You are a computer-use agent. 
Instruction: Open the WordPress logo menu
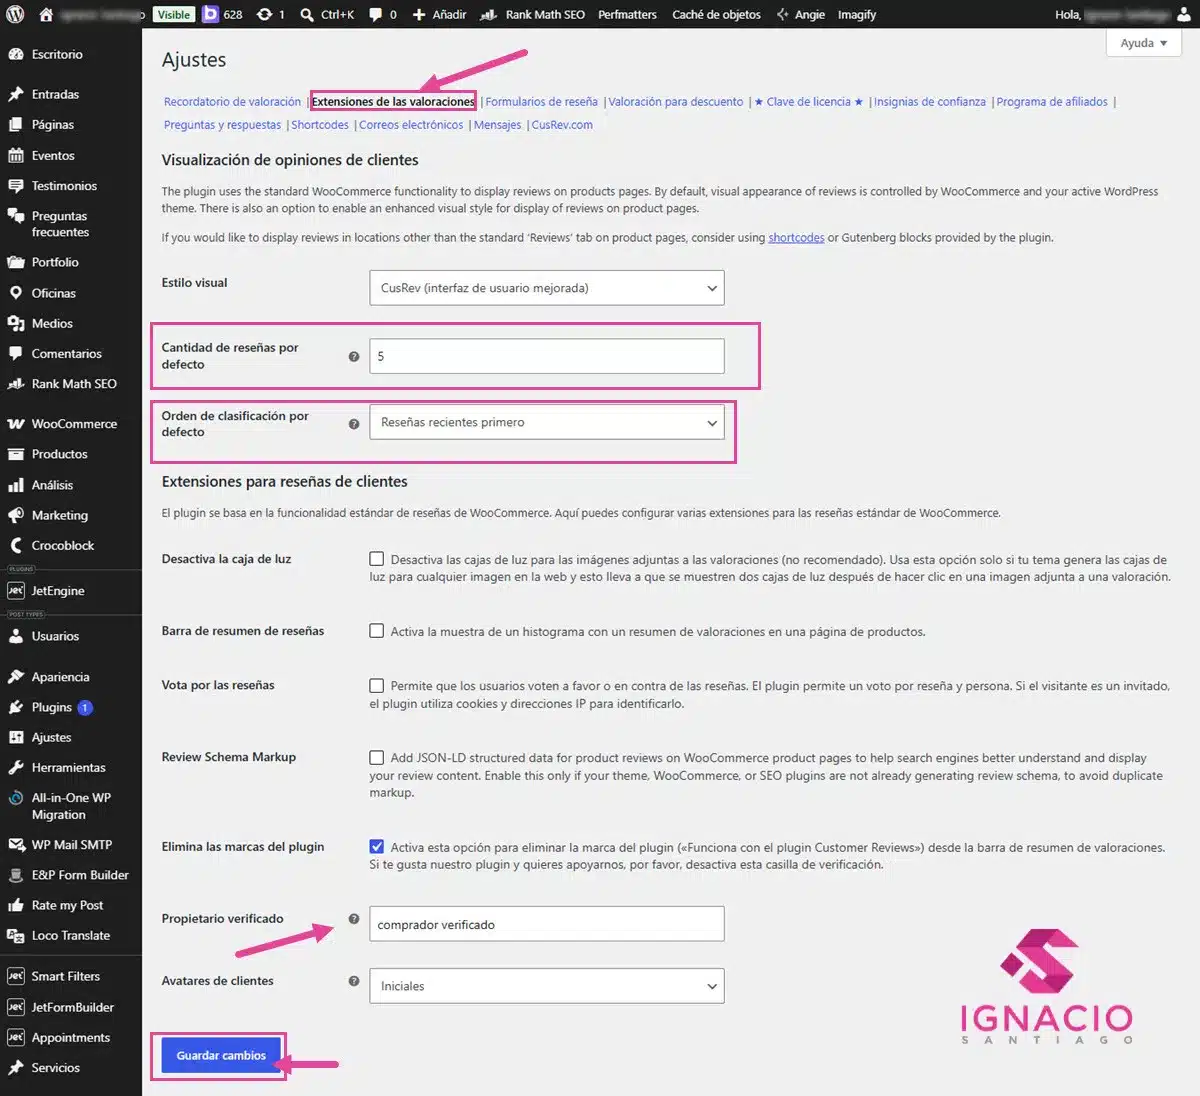15,14
